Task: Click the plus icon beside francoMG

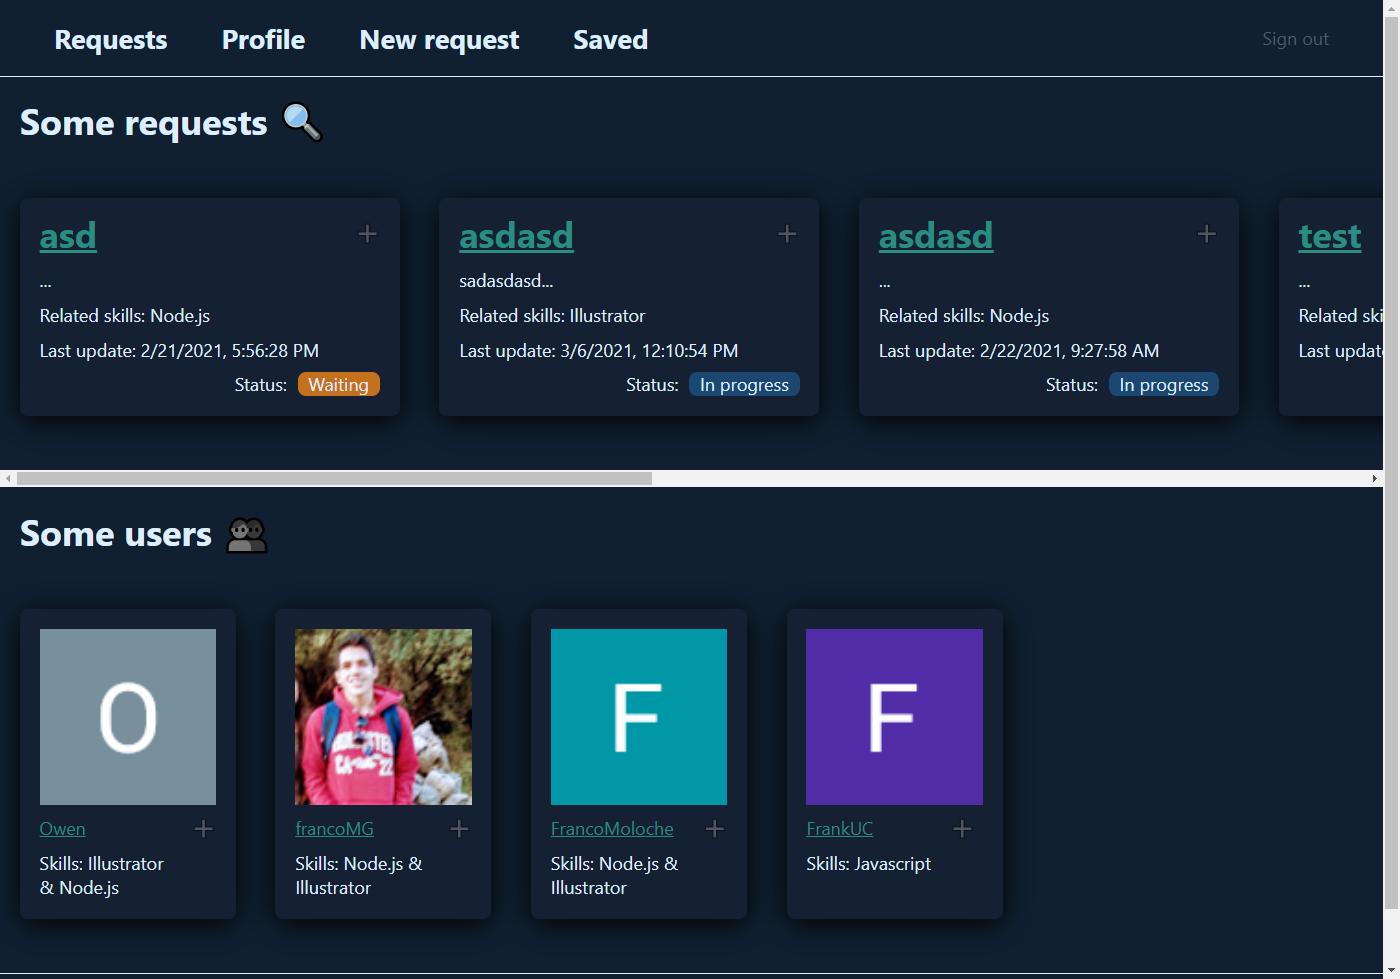Action: pyautogui.click(x=459, y=829)
